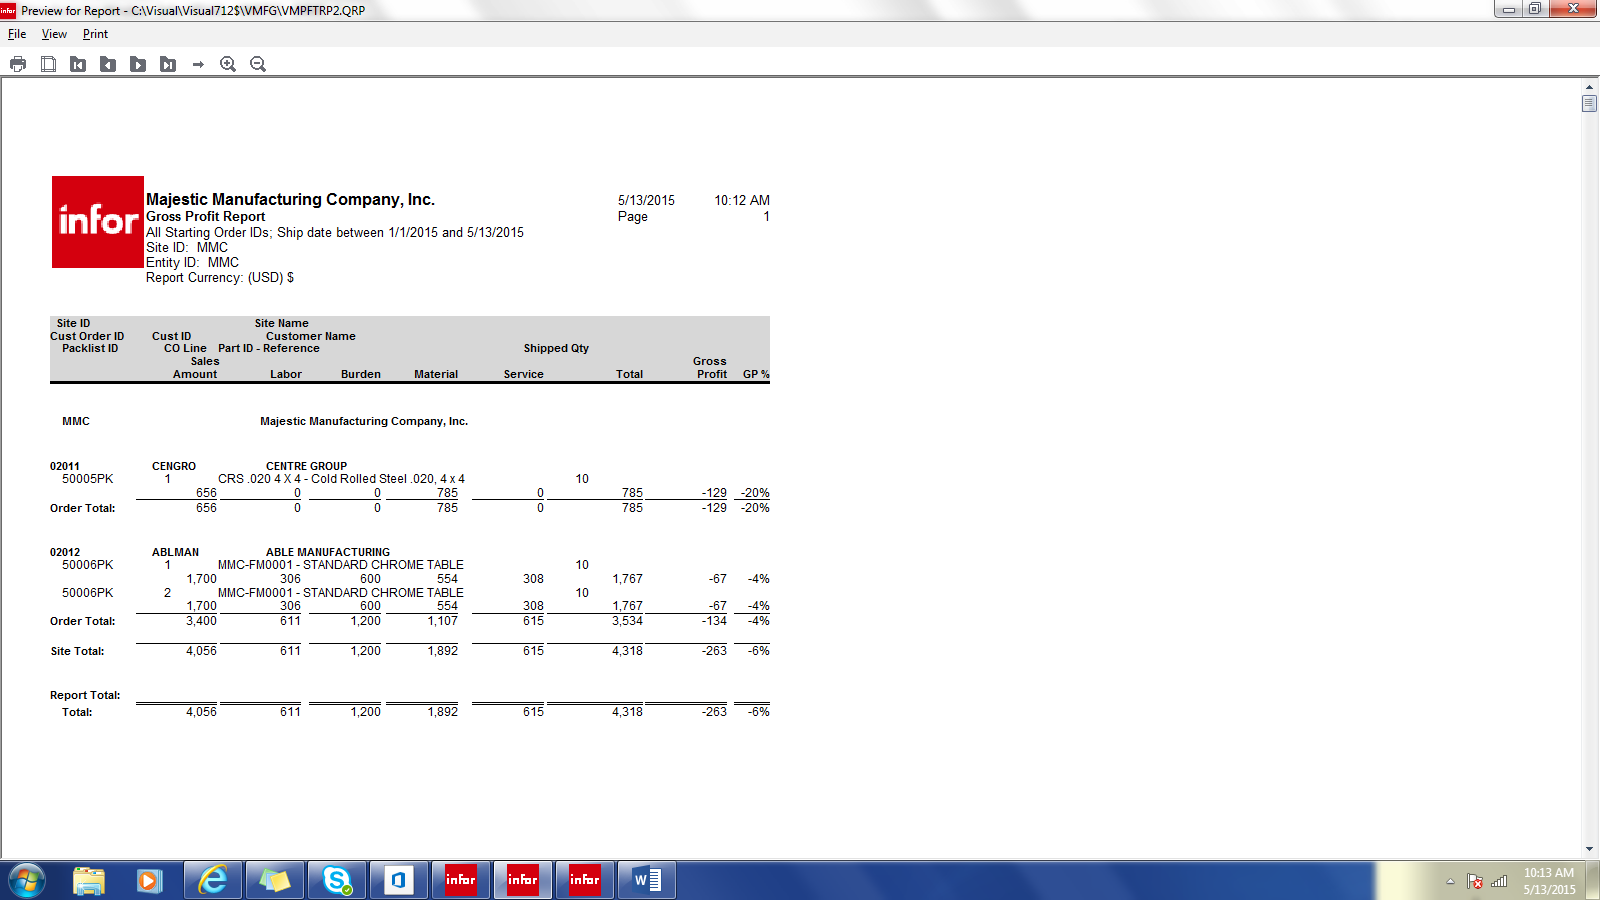Print the report using the printer icon
Screen dimensions: 1600x900
[18, 64]
